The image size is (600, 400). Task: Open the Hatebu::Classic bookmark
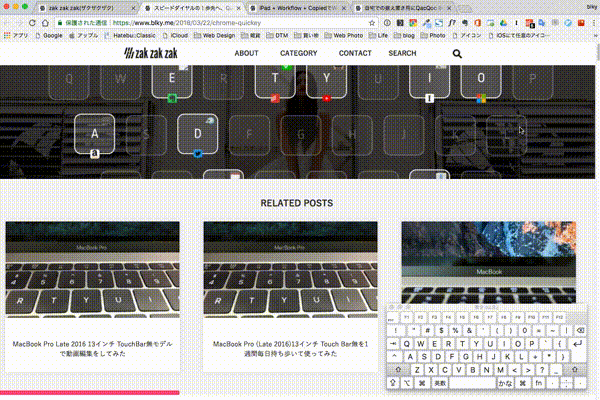[x=130, y=35]
